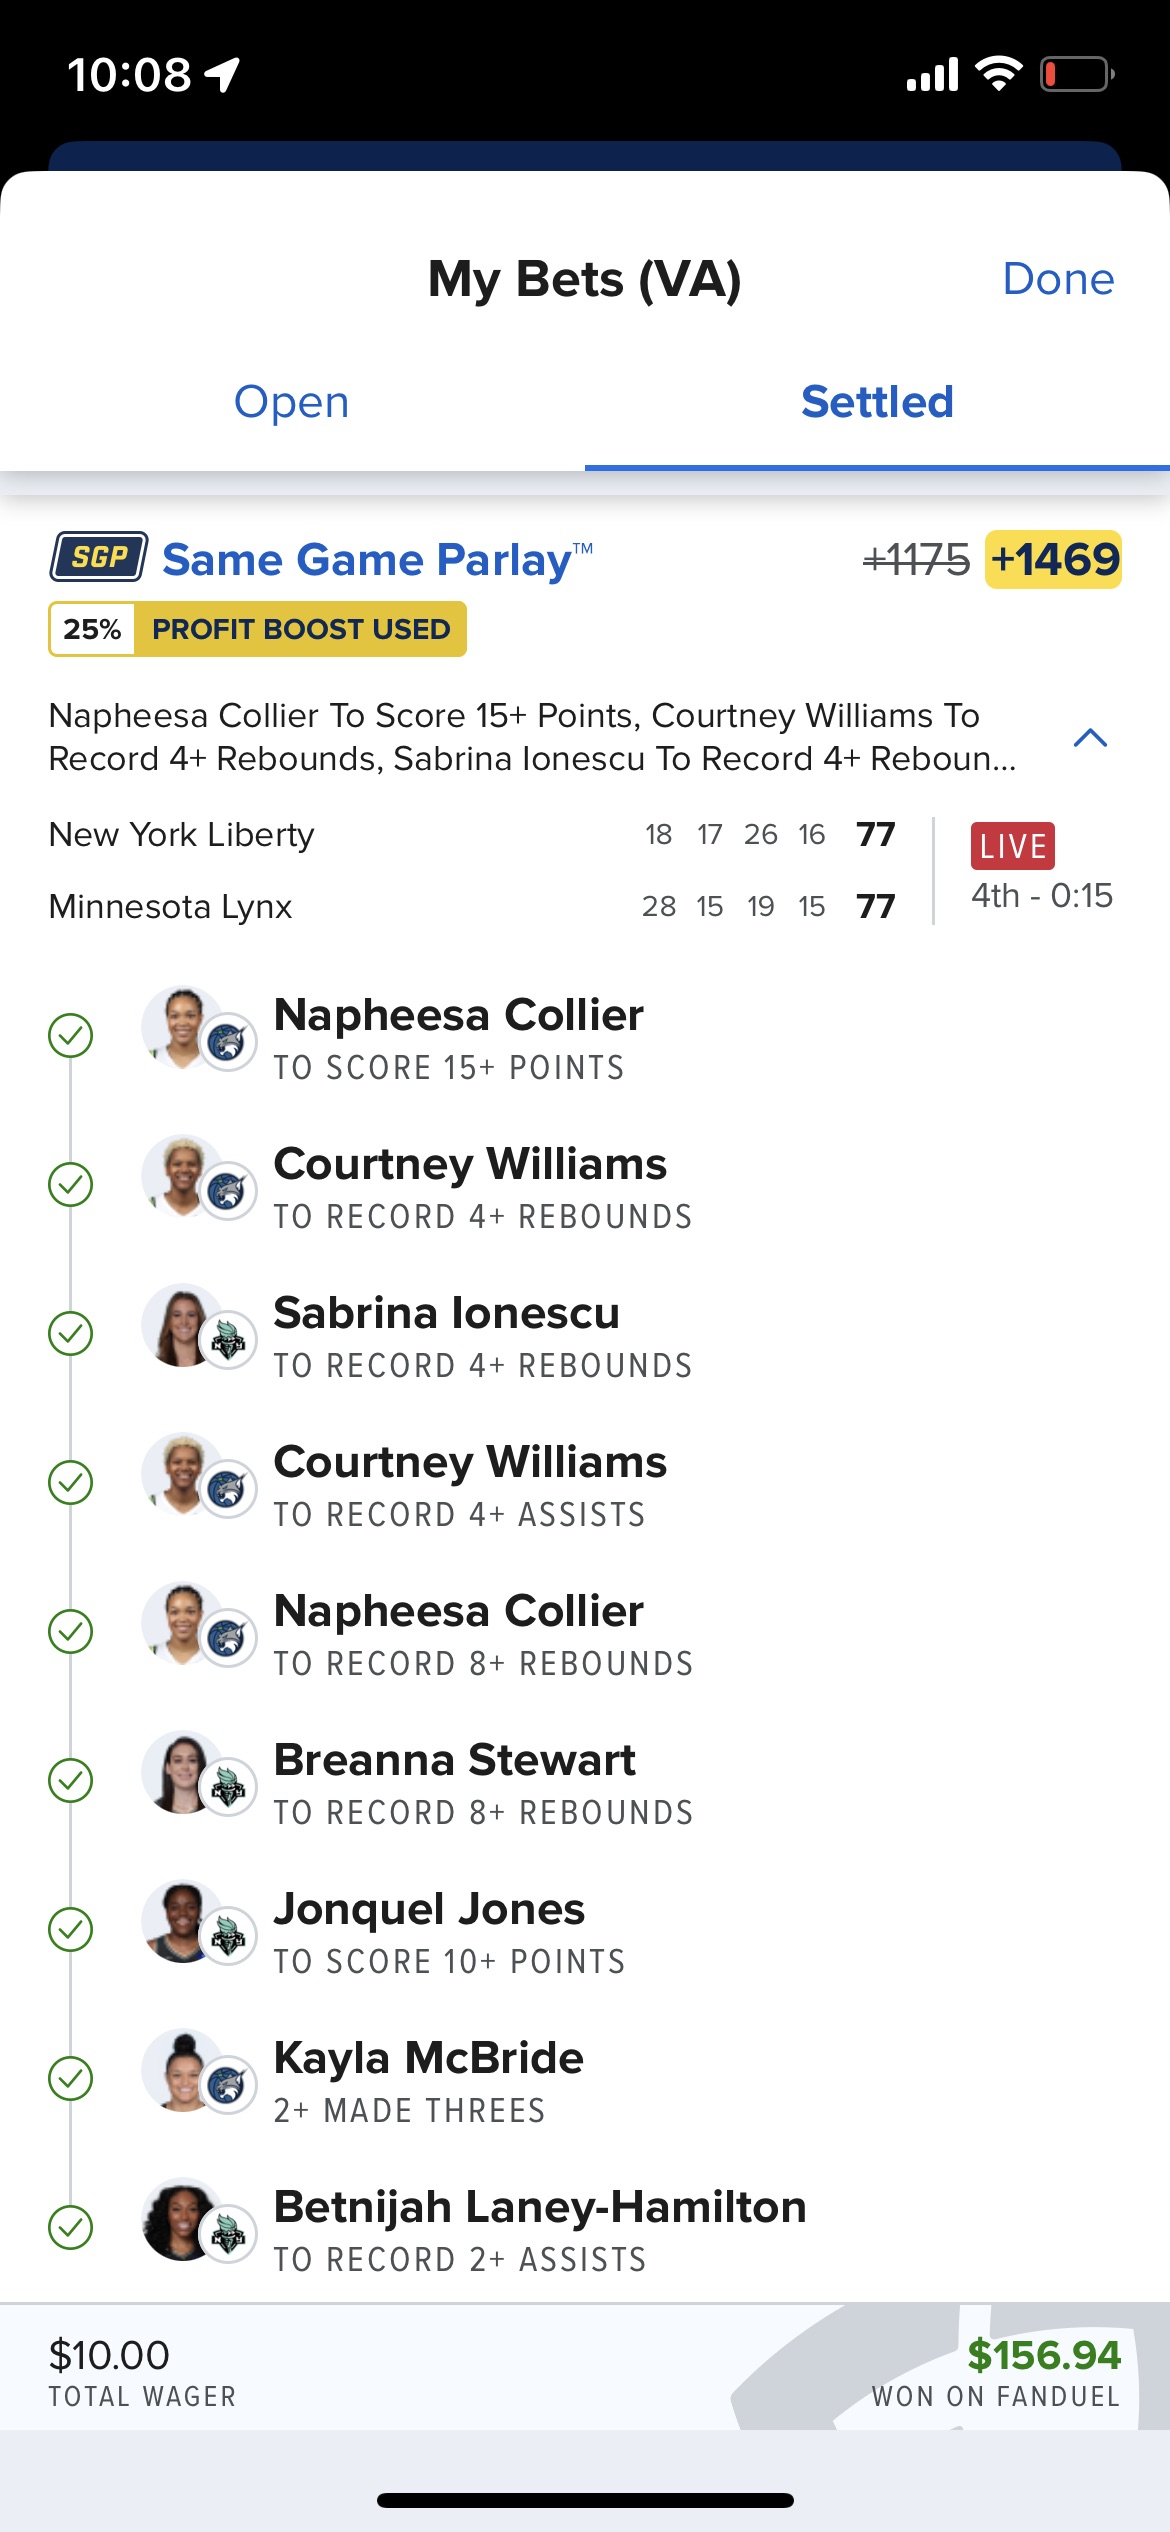Collapse the parlay details chevron
This screenshot has height=2532, width=1170.
click(x=1090, y=738)
